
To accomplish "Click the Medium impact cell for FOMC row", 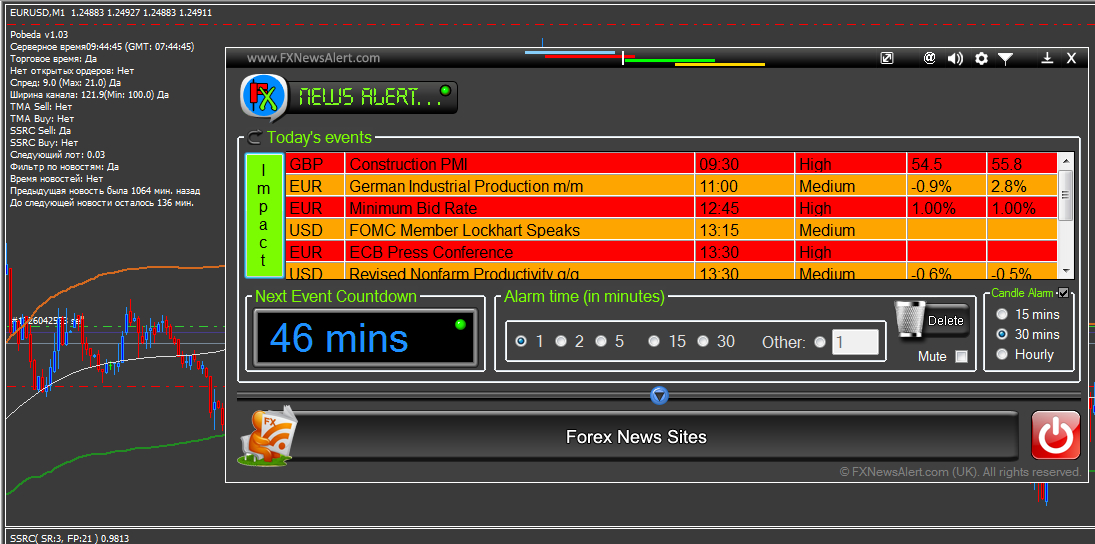I will tap(850, 230).
